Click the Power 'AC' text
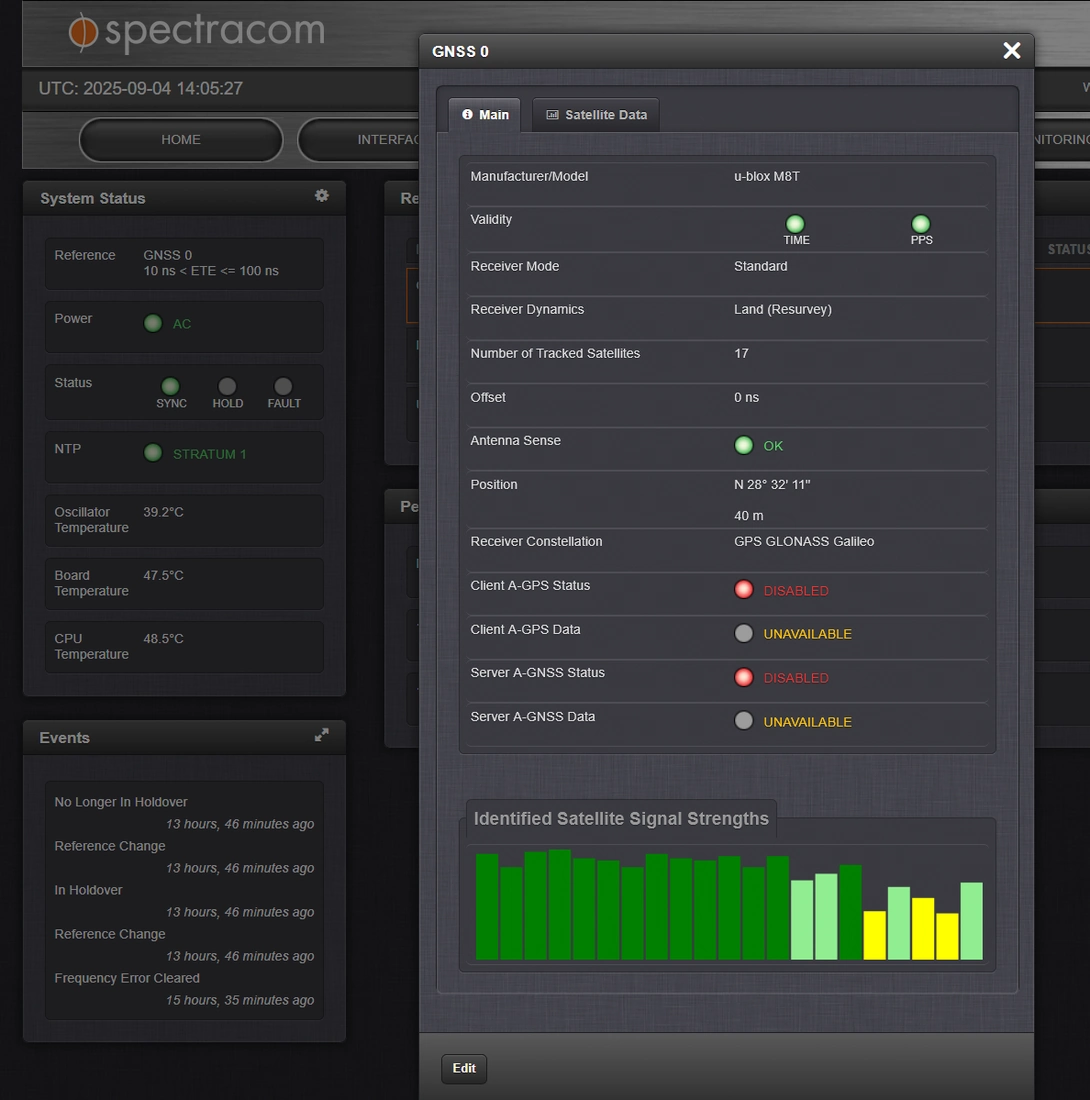This screenshot has width=1090, height=1100. 182,324
